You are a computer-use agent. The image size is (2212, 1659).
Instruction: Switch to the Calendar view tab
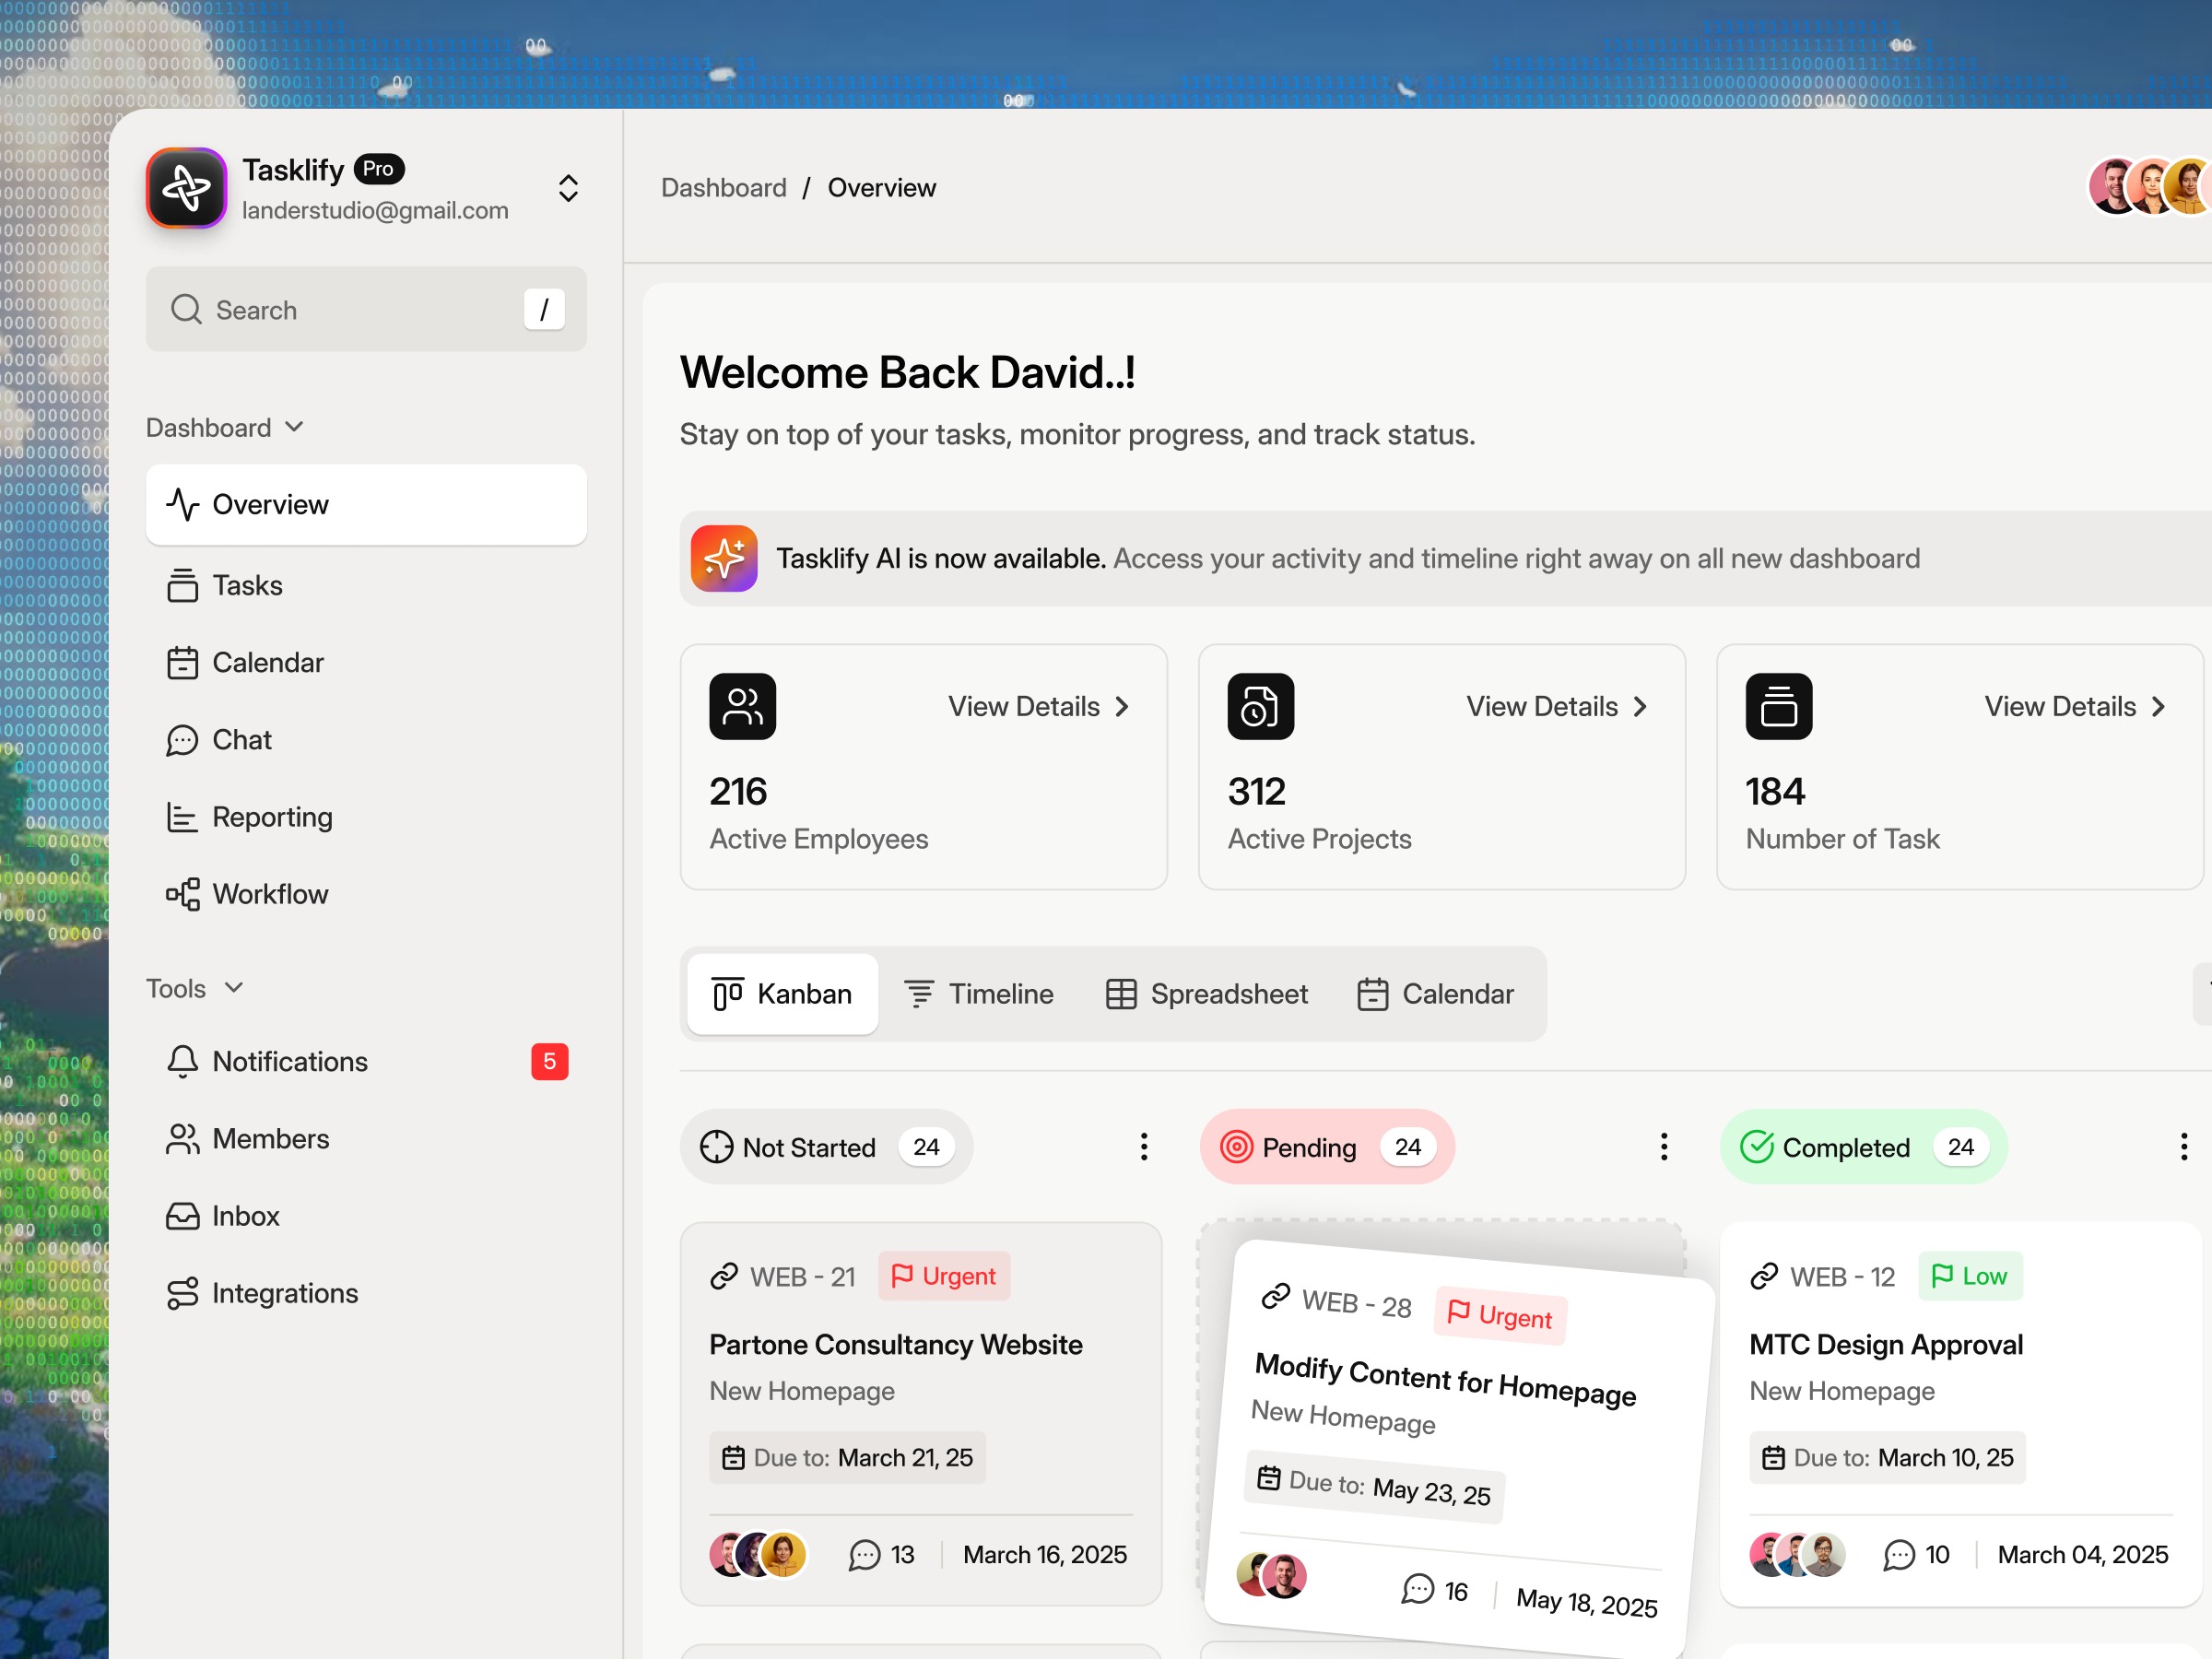1436,993
